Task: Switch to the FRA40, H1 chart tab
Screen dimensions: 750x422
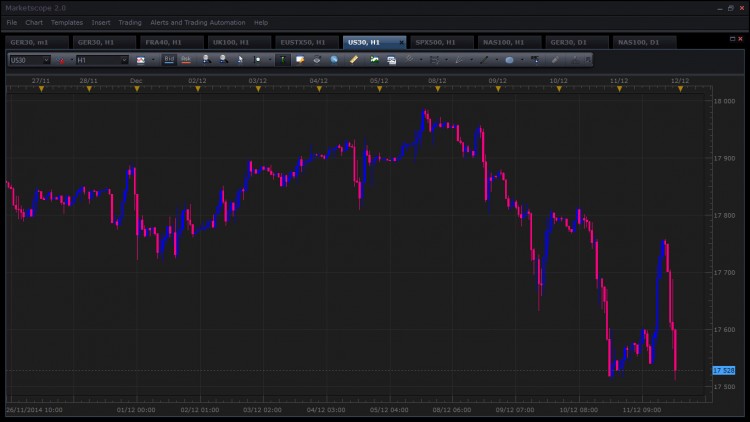Action: point(172,43)
